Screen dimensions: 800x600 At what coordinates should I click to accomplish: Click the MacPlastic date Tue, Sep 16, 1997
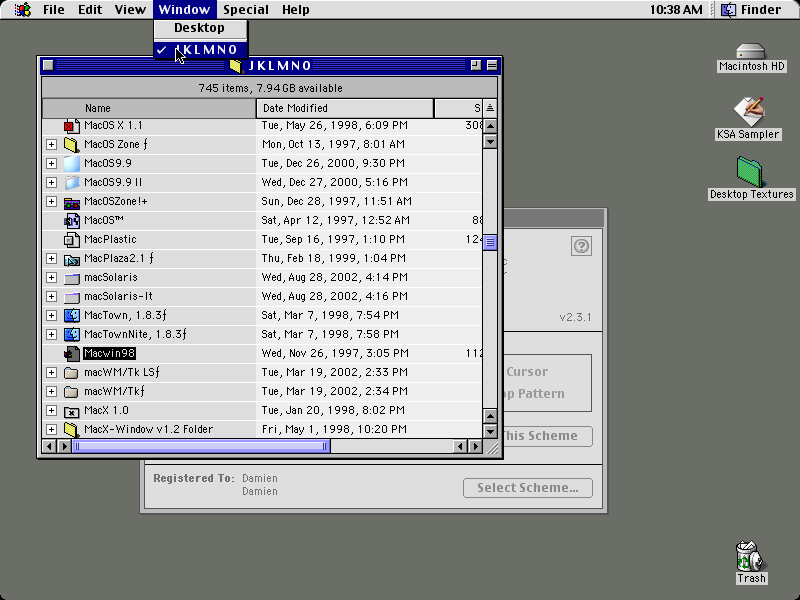[x=333, y=239]
